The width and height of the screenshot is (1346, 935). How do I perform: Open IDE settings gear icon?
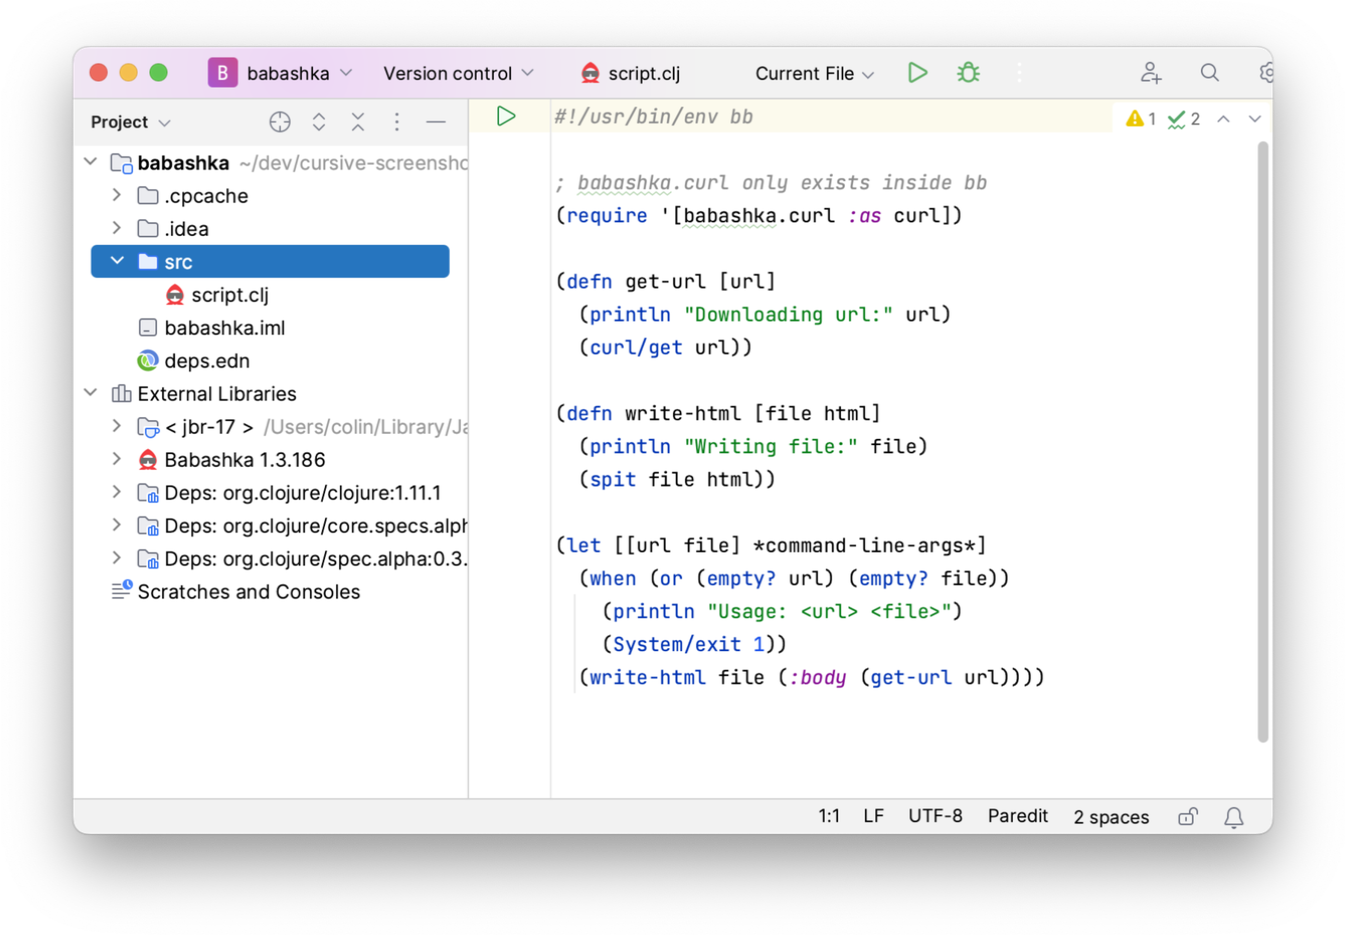(x=1266, y=73)
